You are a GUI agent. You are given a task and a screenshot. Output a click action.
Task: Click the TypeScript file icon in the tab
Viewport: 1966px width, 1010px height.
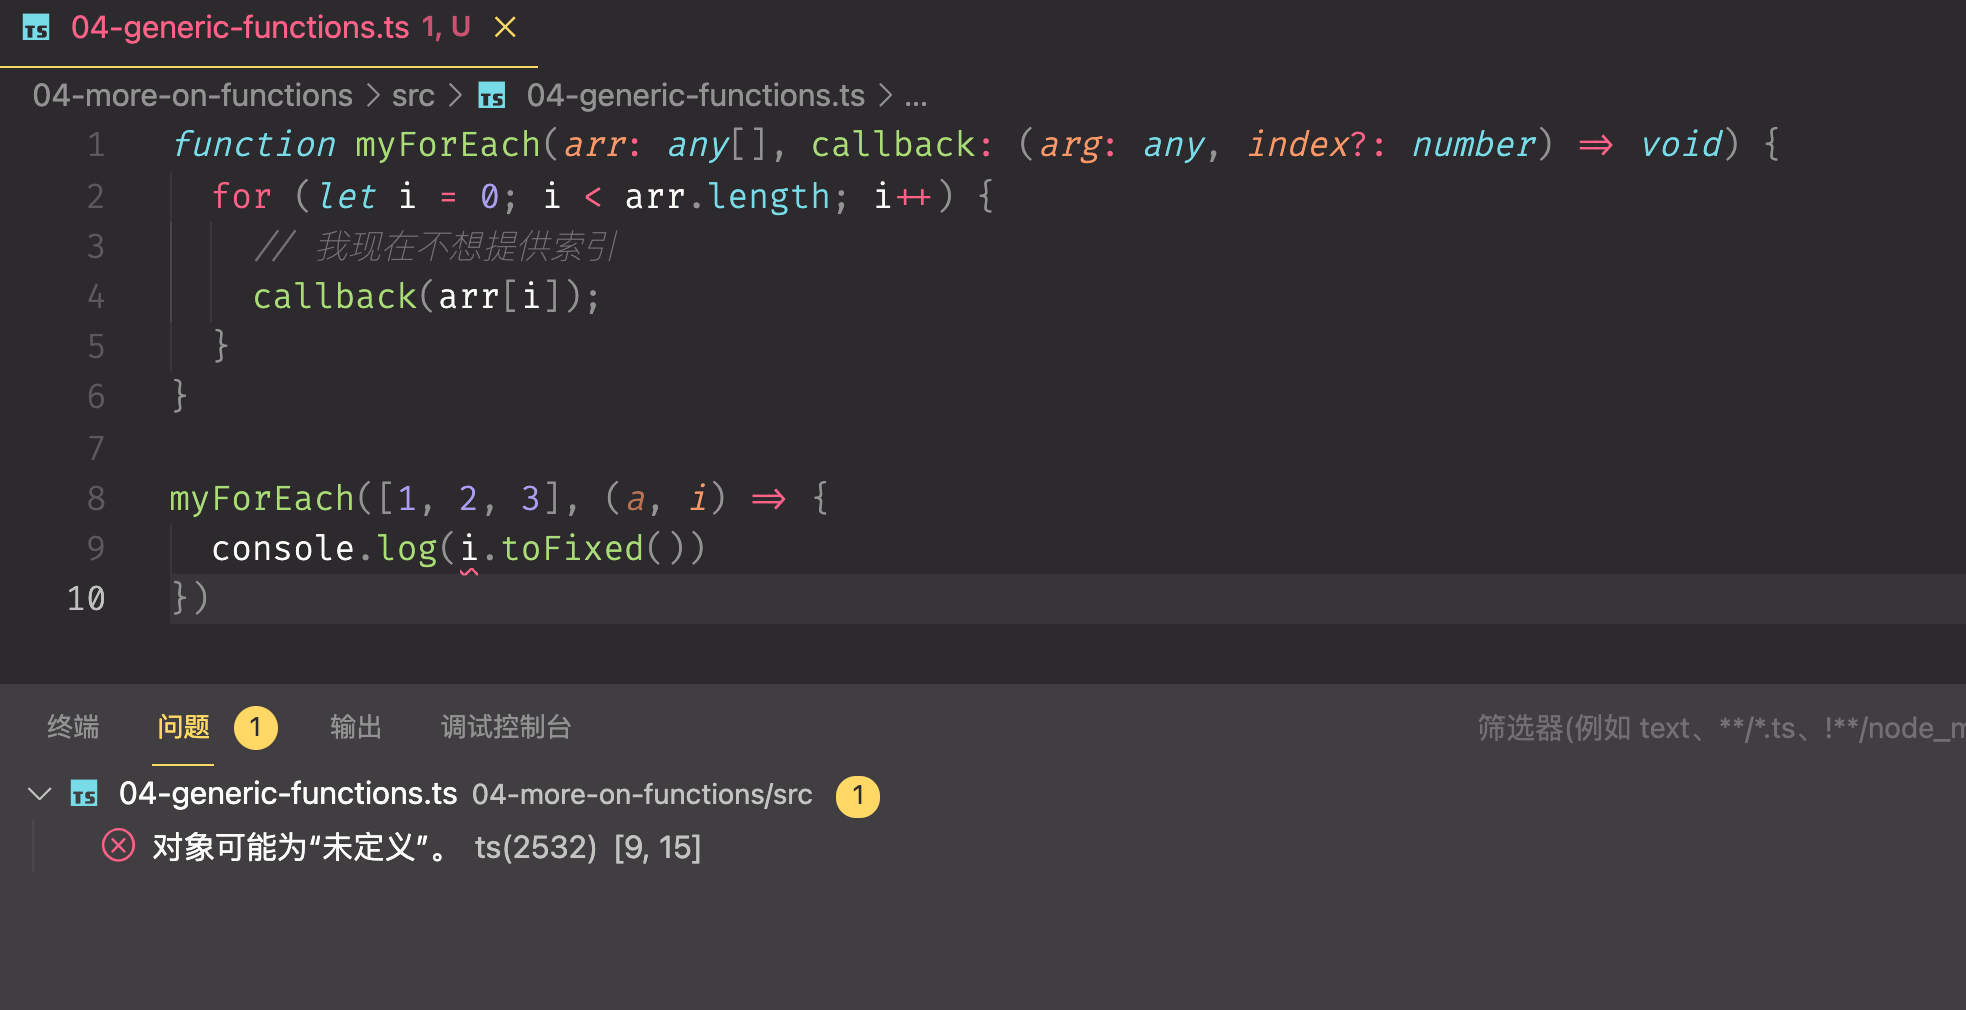pos(36,28)
